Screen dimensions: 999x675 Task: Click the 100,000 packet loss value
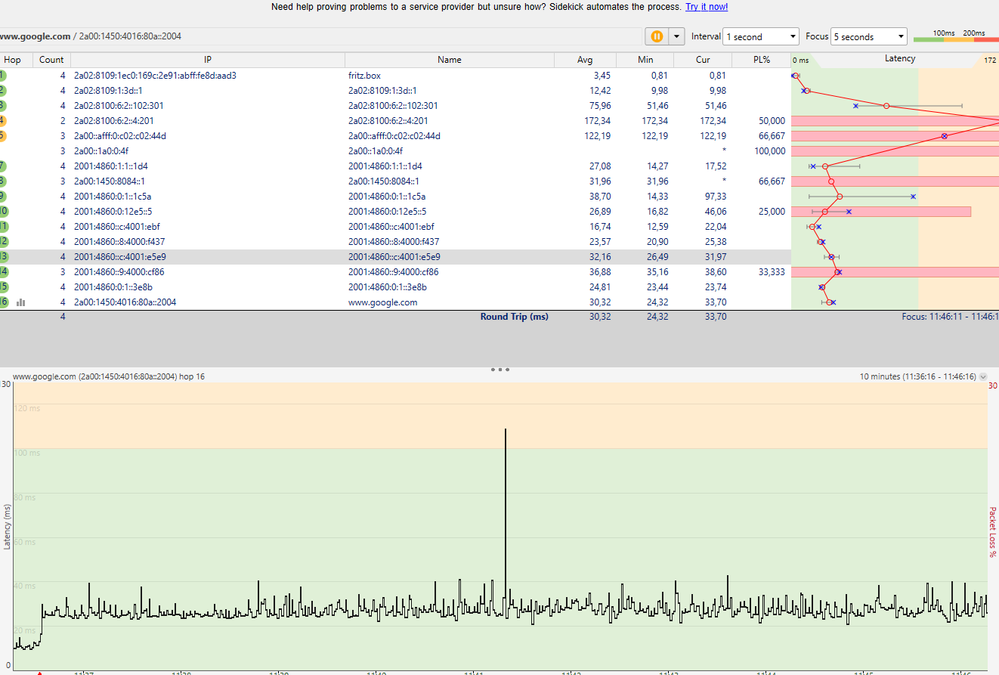(x=769, y=151)
